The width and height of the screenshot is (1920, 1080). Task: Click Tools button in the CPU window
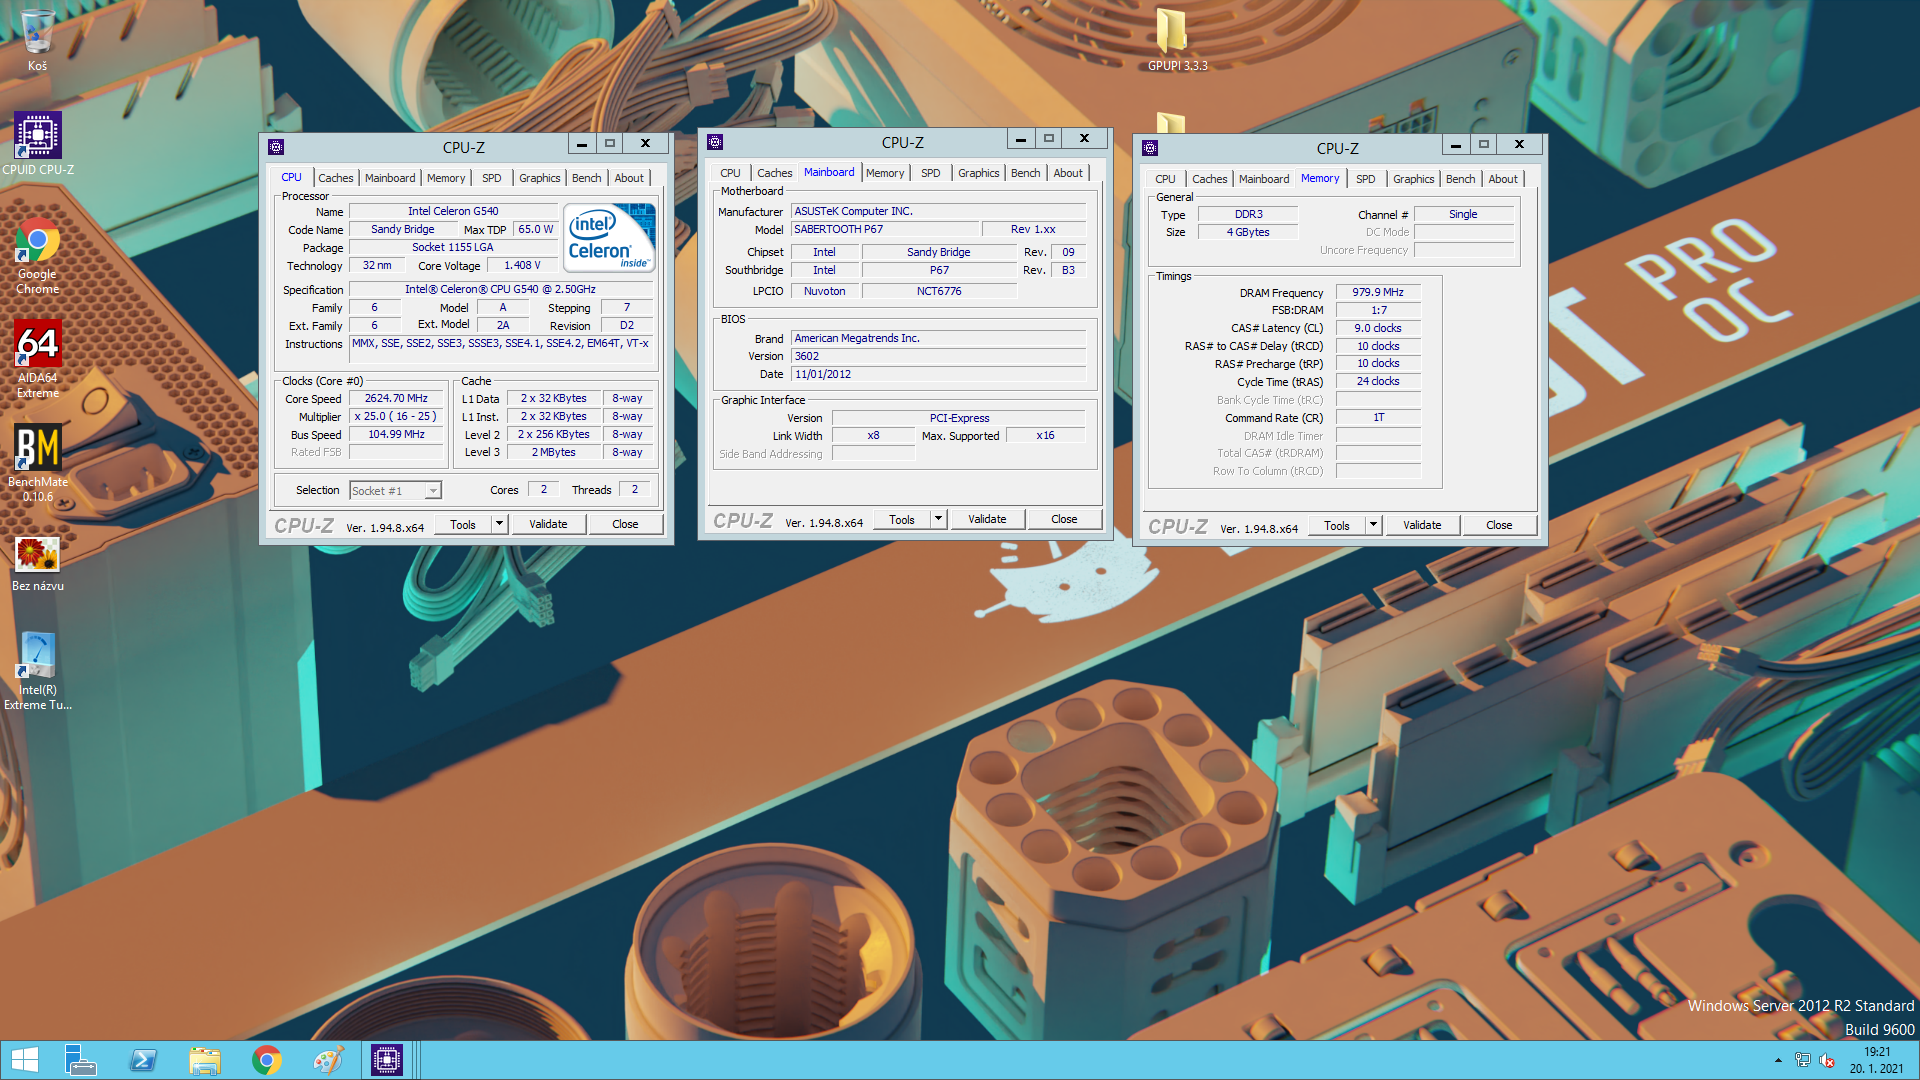click(x=463, y=524)
